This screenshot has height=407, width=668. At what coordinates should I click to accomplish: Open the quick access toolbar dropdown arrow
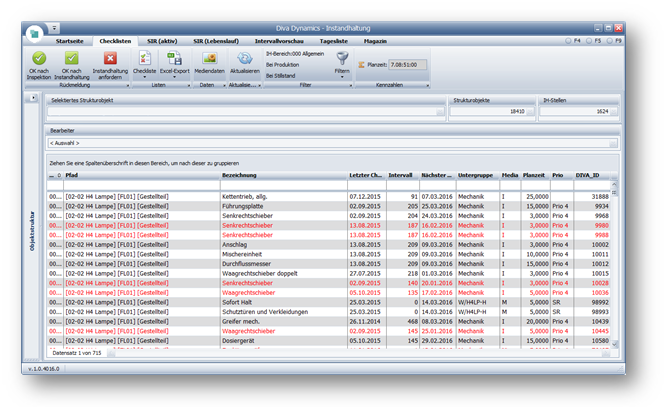(54, 27)
